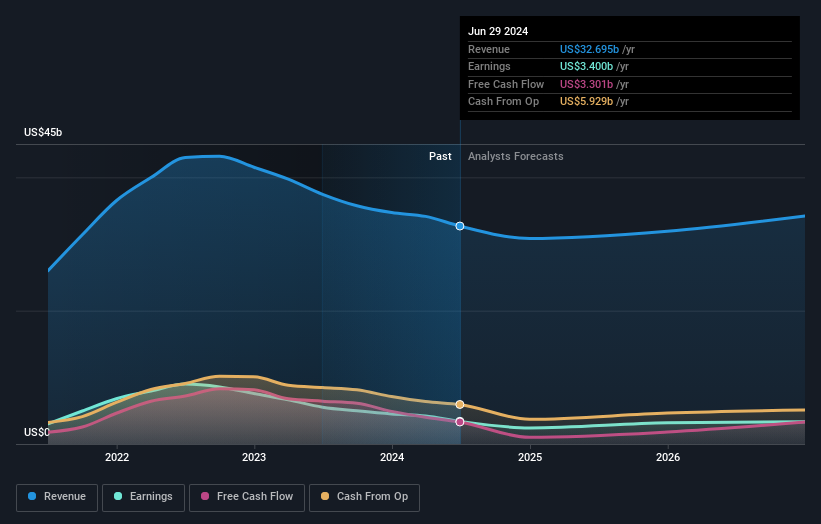
Task: Click the Earnings row label in tooltip
Action: tap(489, 66)
